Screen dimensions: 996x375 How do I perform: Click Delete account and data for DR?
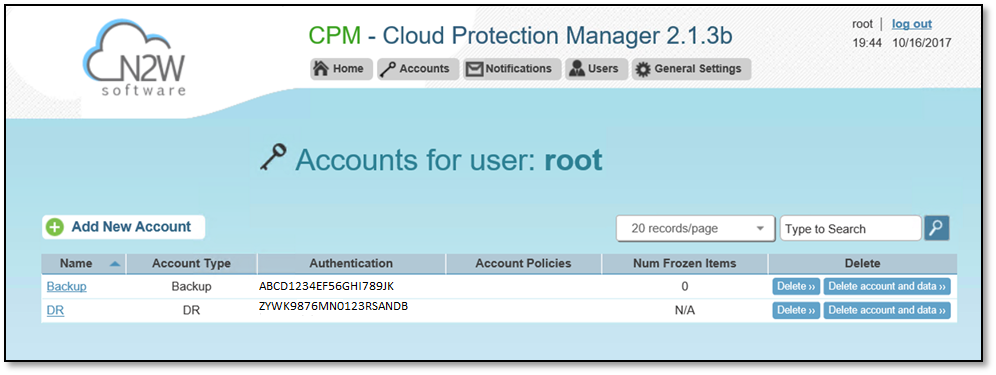click(887, 311)
